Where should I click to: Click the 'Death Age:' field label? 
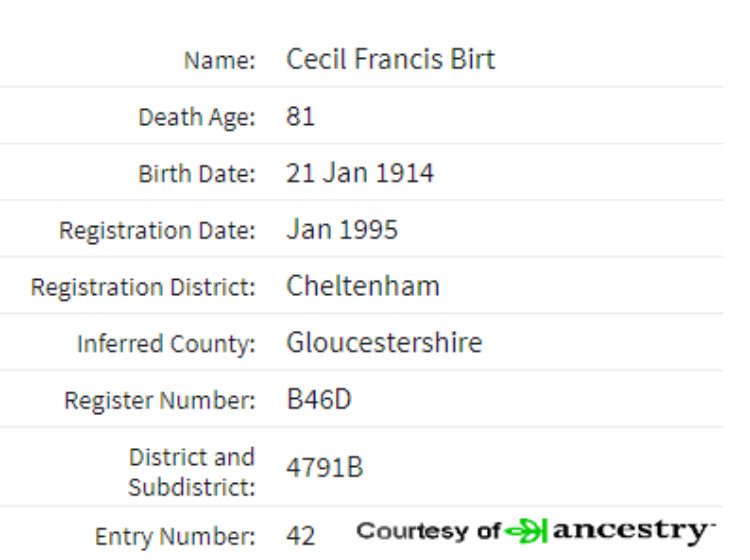(197, 118)
